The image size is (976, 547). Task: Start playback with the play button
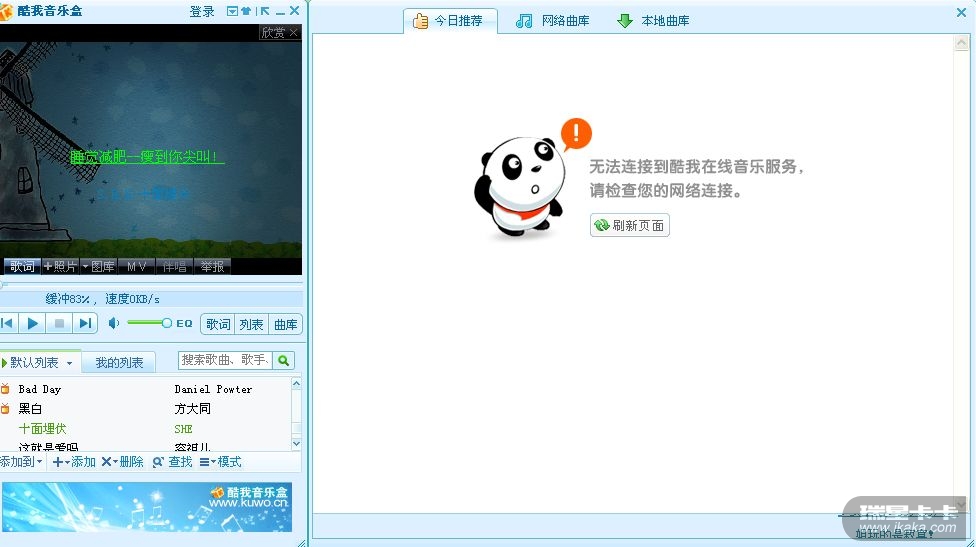coord(32,323)
